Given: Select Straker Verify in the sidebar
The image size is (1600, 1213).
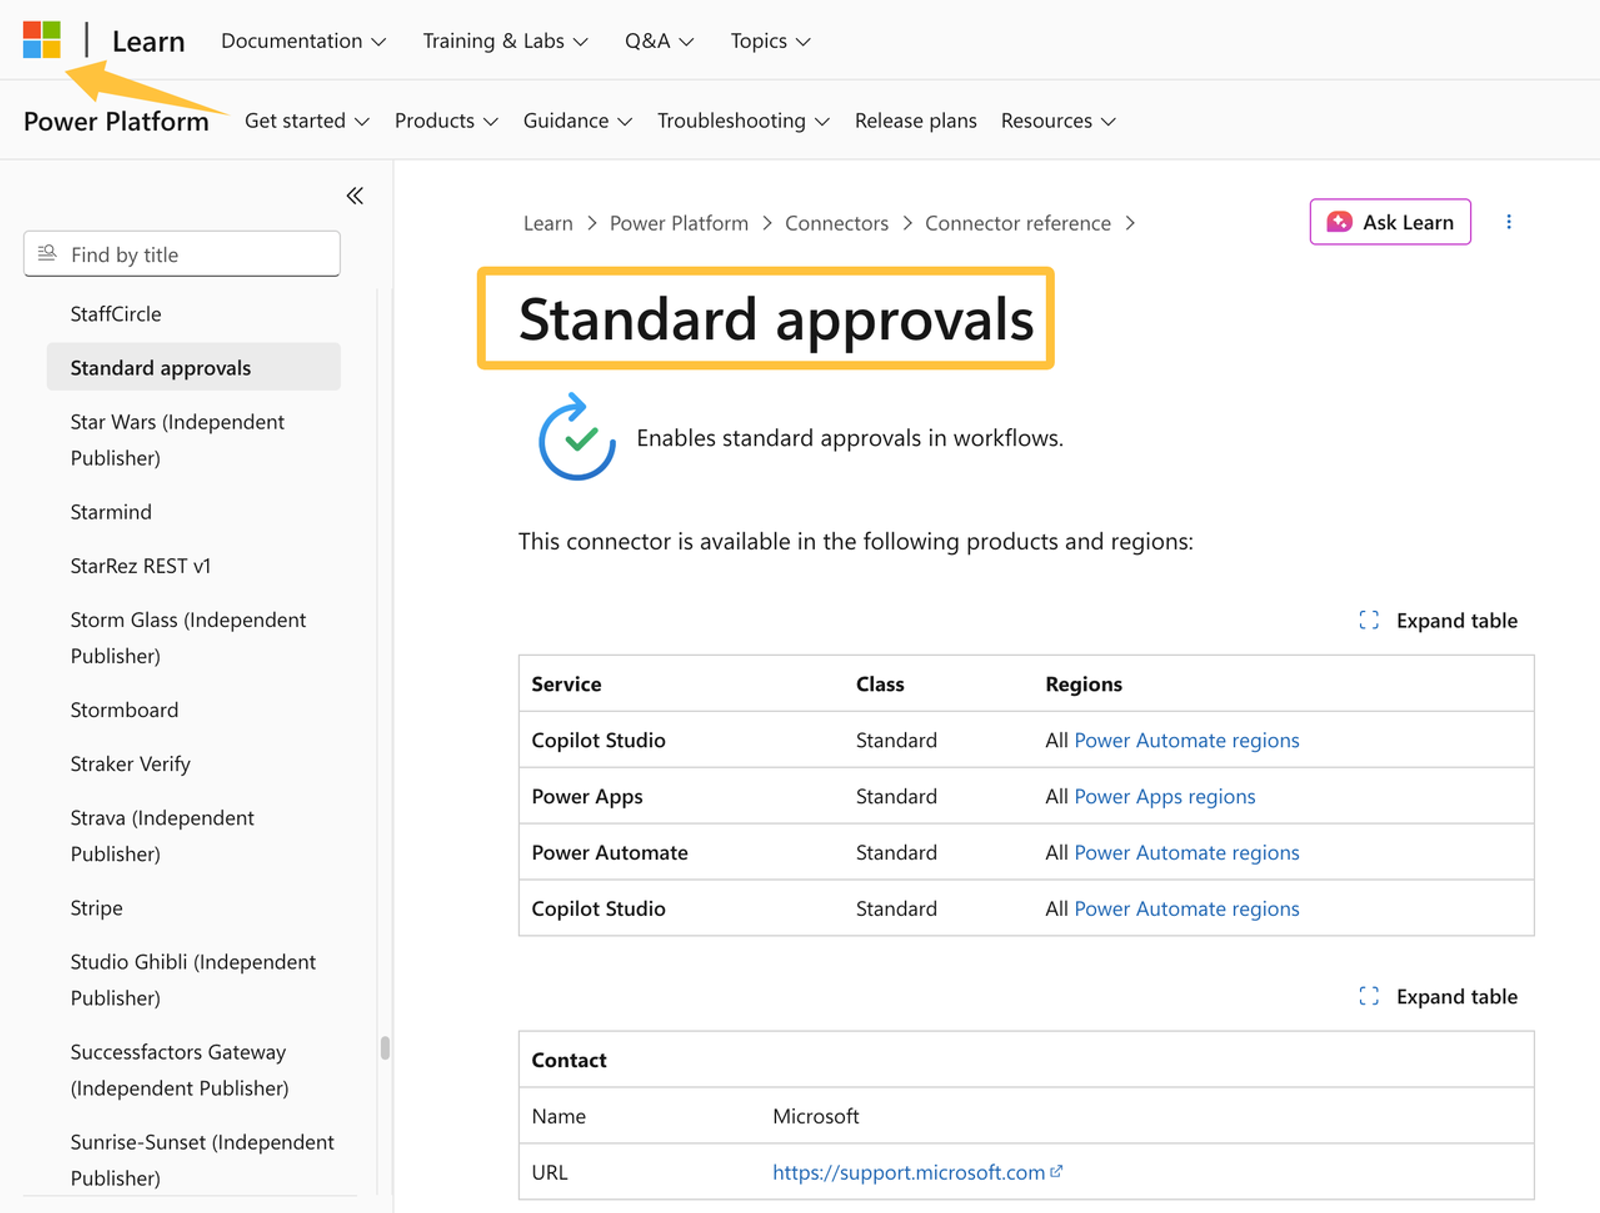Looking at the screenshot, I should [x=130, y=764].
